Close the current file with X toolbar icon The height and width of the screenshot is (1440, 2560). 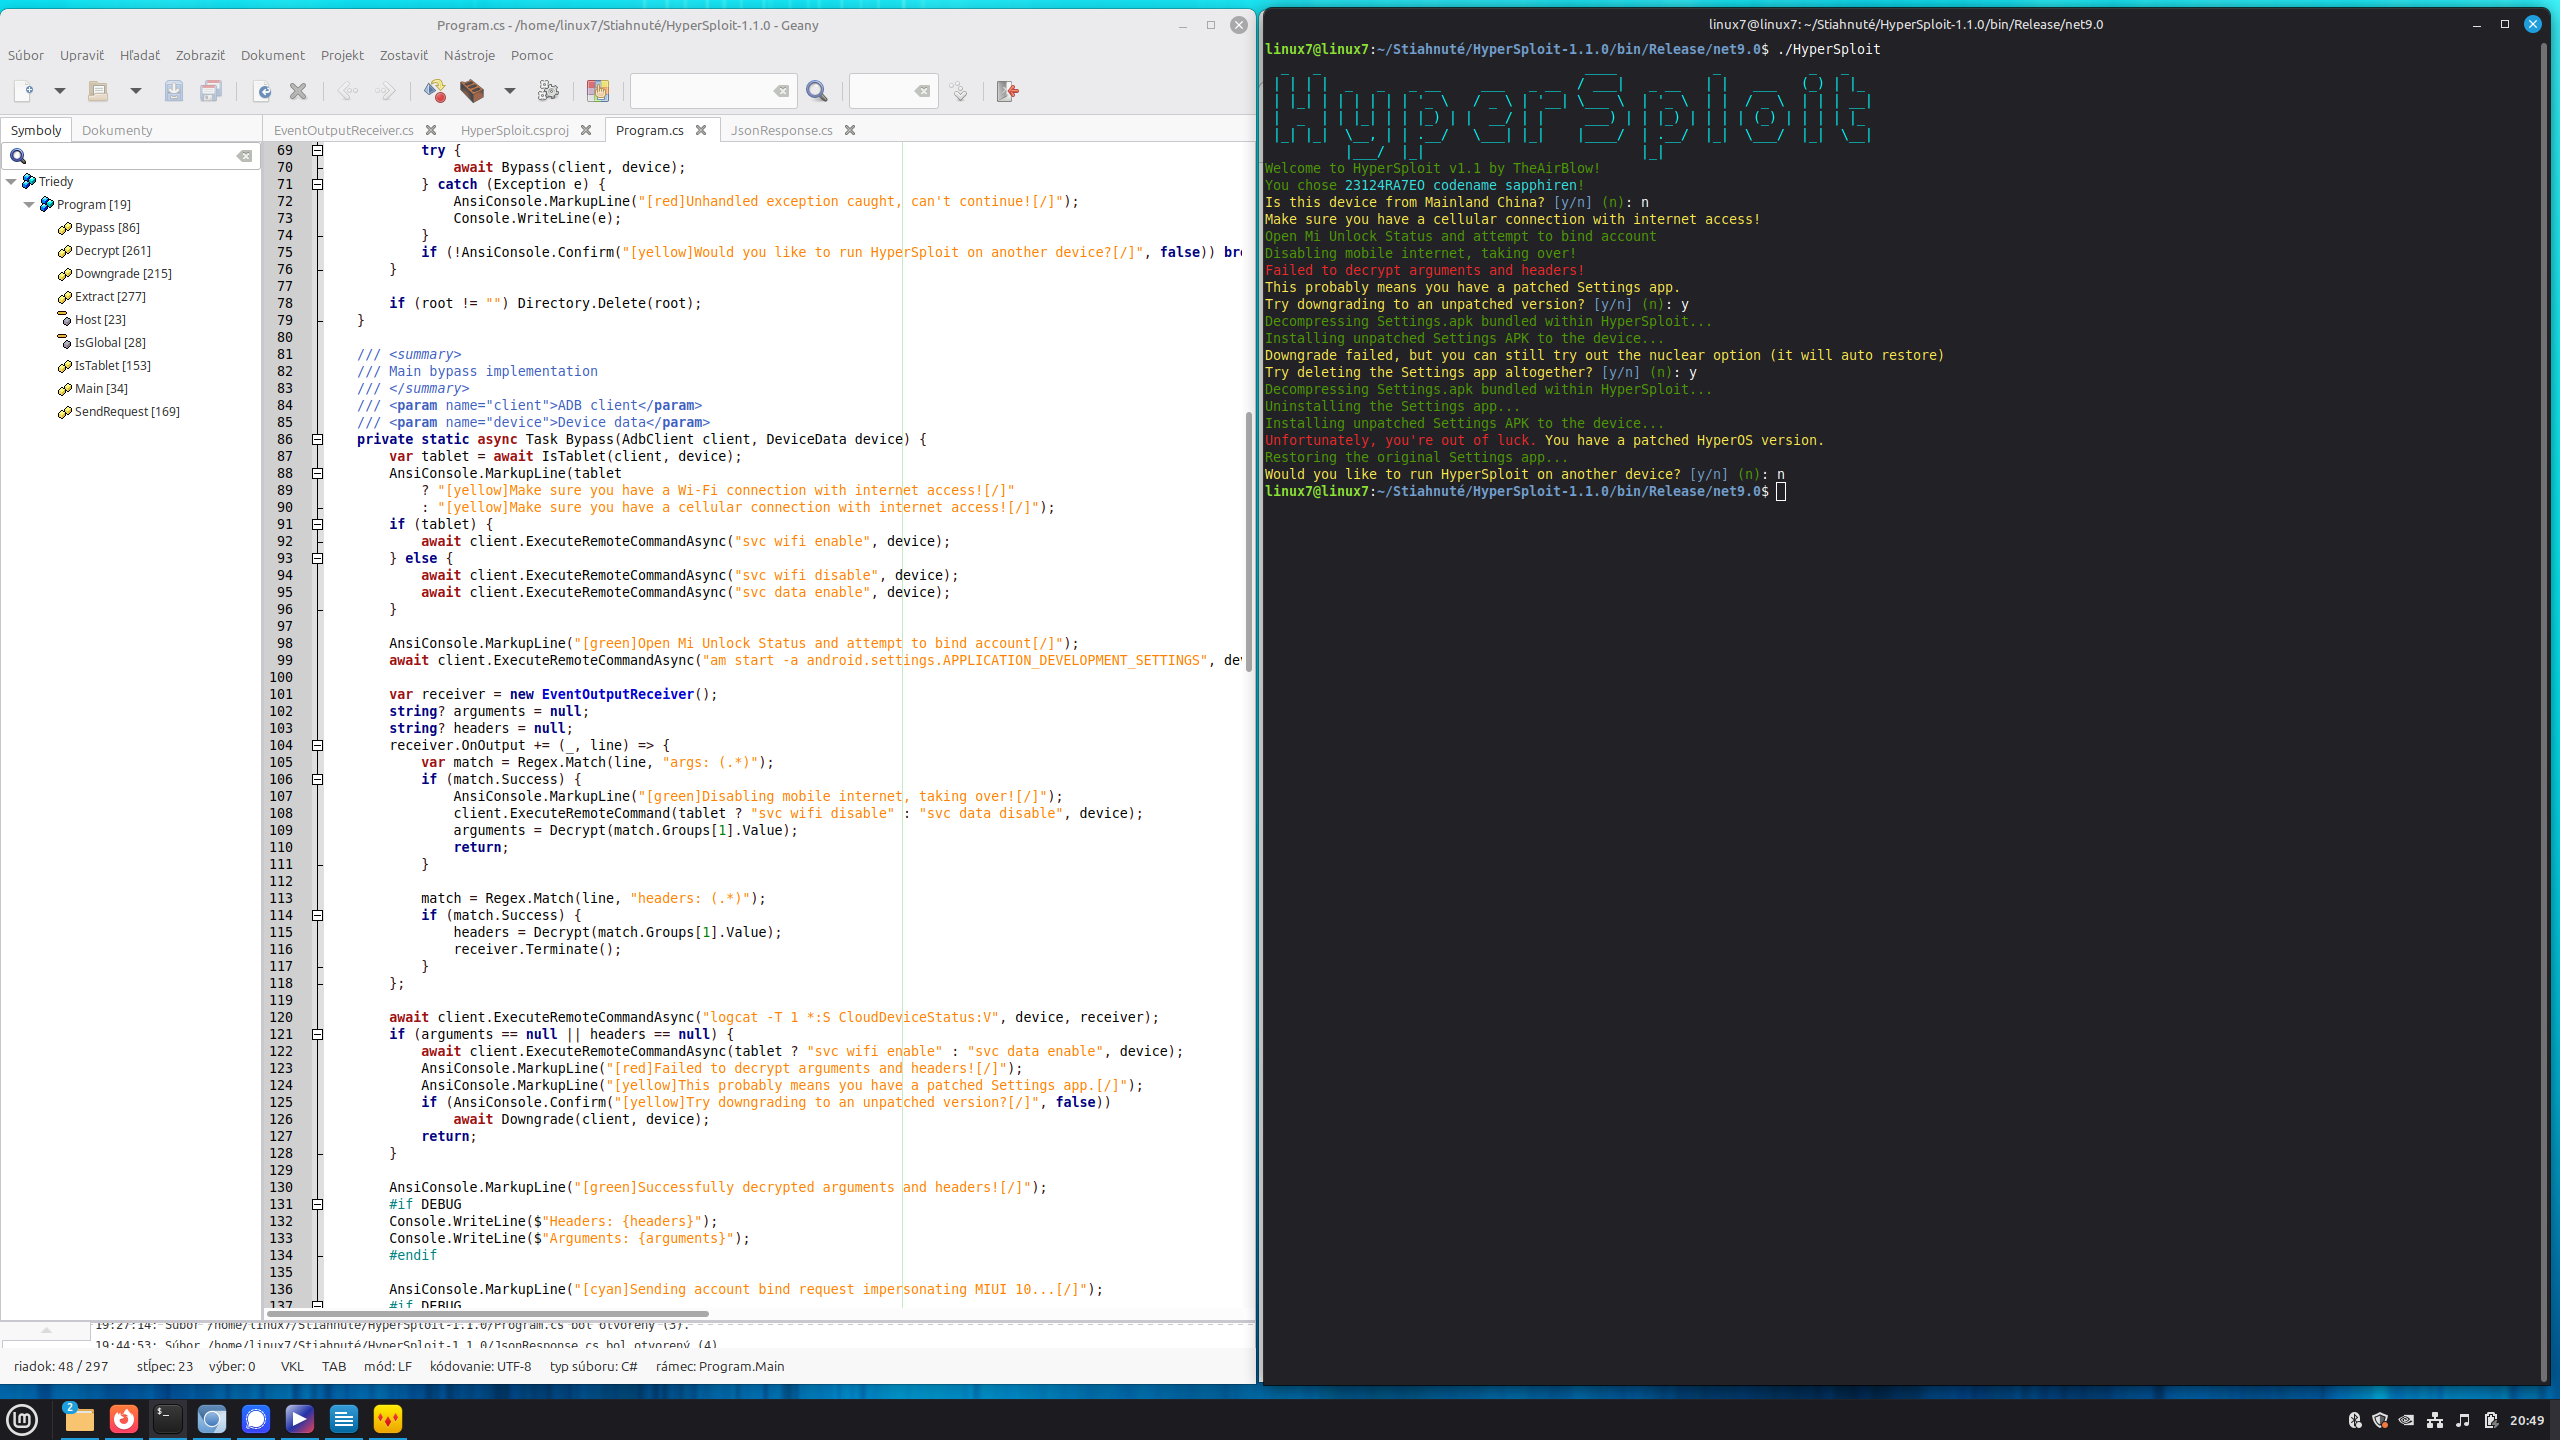(x=298, y=91)
